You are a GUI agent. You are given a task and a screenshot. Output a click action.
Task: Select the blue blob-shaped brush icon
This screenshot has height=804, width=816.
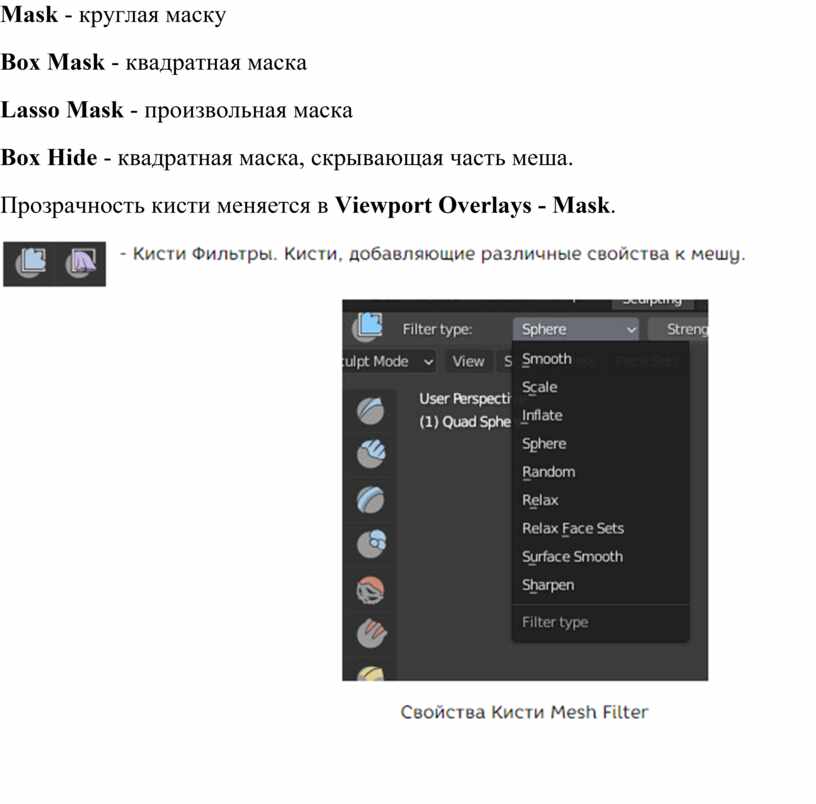[372, 499]
